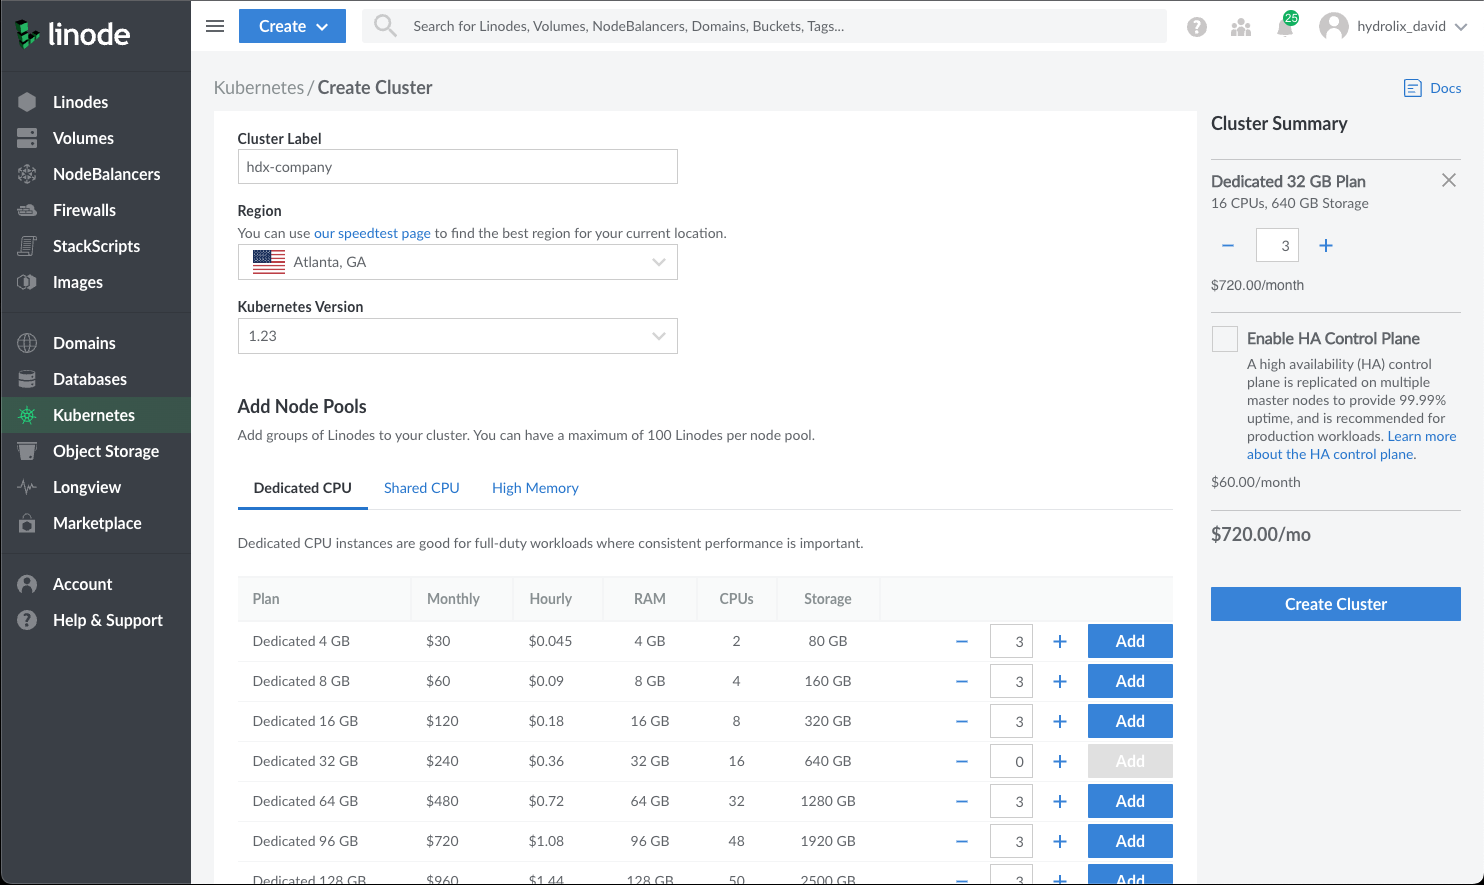This screenshot has height=885, width=1484.
Task: Open the Kubernetes Version dropdown
Action: [458, 336]
